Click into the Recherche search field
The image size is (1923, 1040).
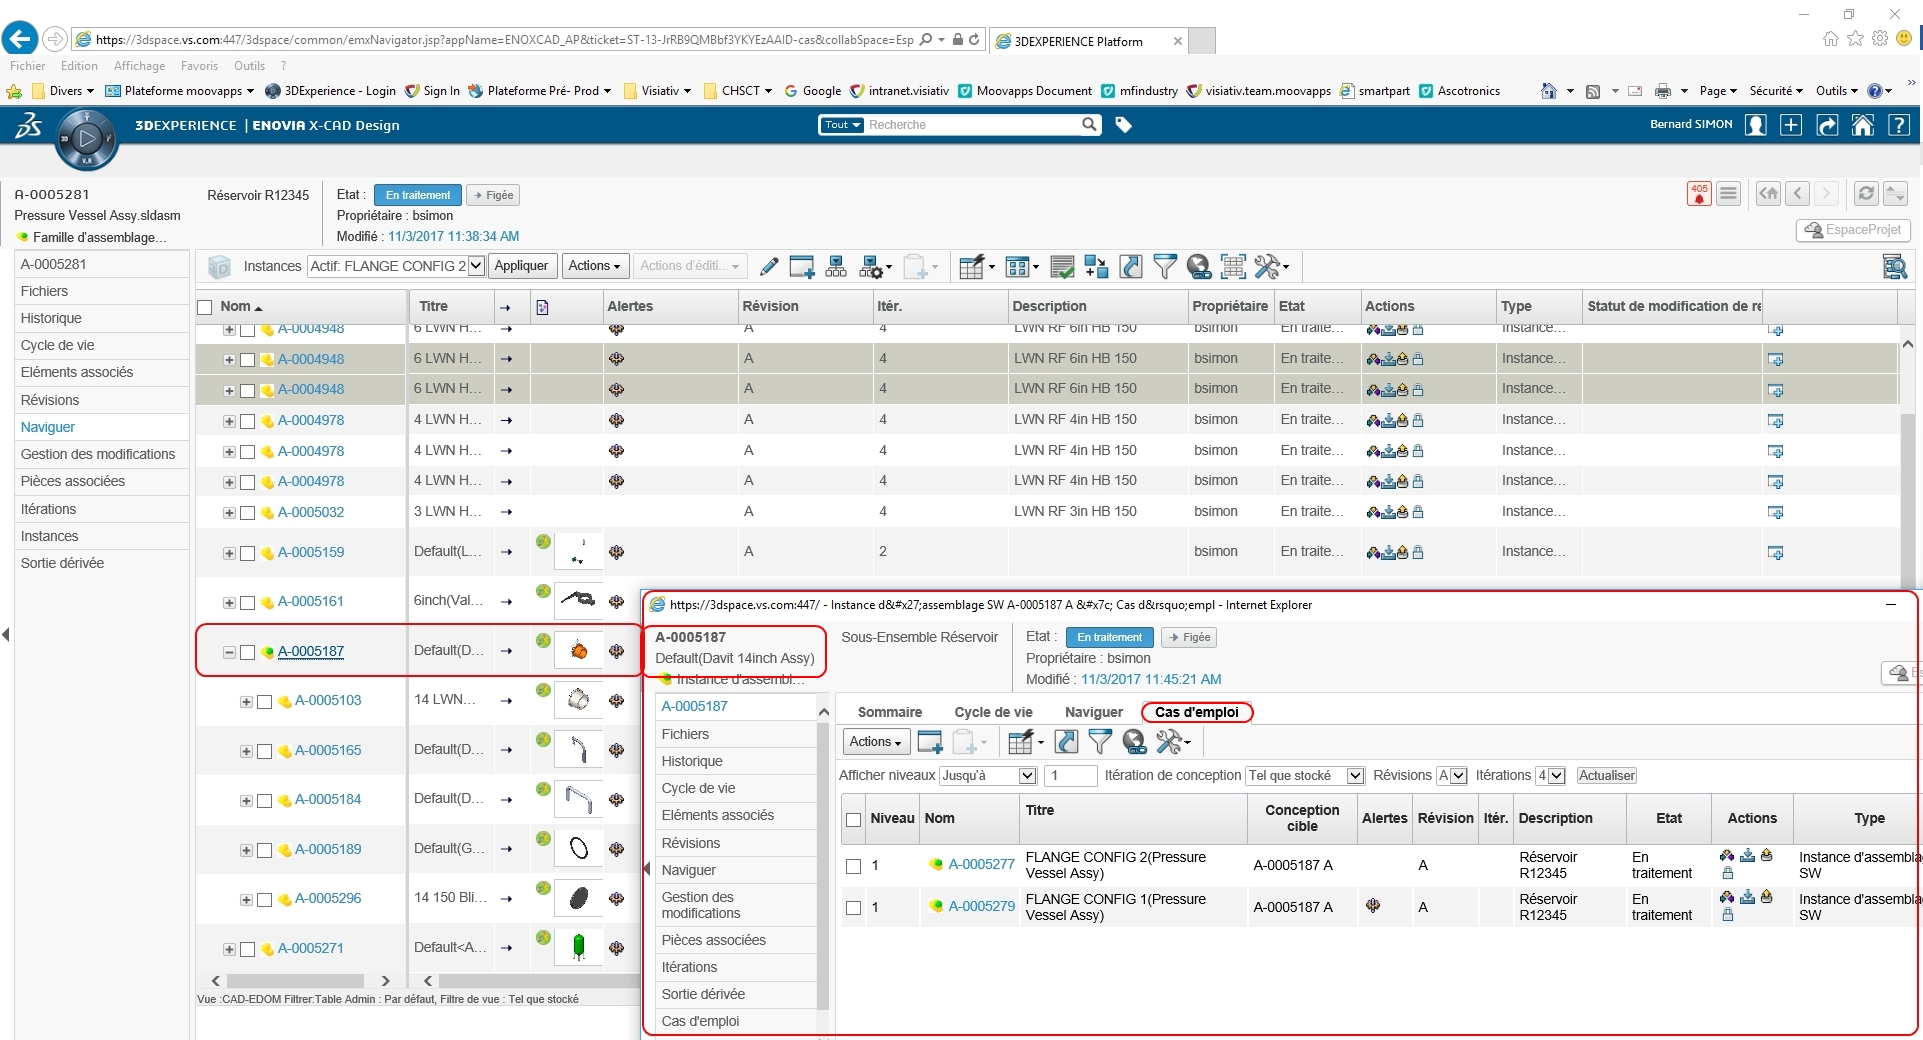pyautogui.click(x=972, y=125)
